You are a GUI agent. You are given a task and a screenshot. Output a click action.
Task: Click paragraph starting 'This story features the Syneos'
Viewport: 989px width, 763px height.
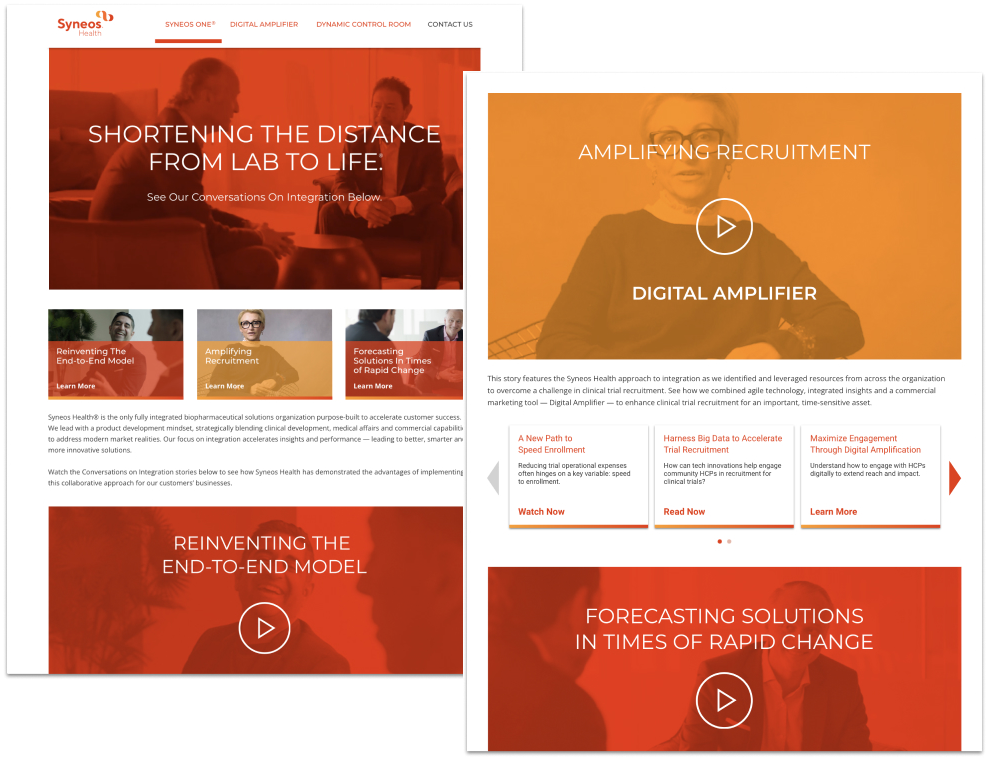716,390
